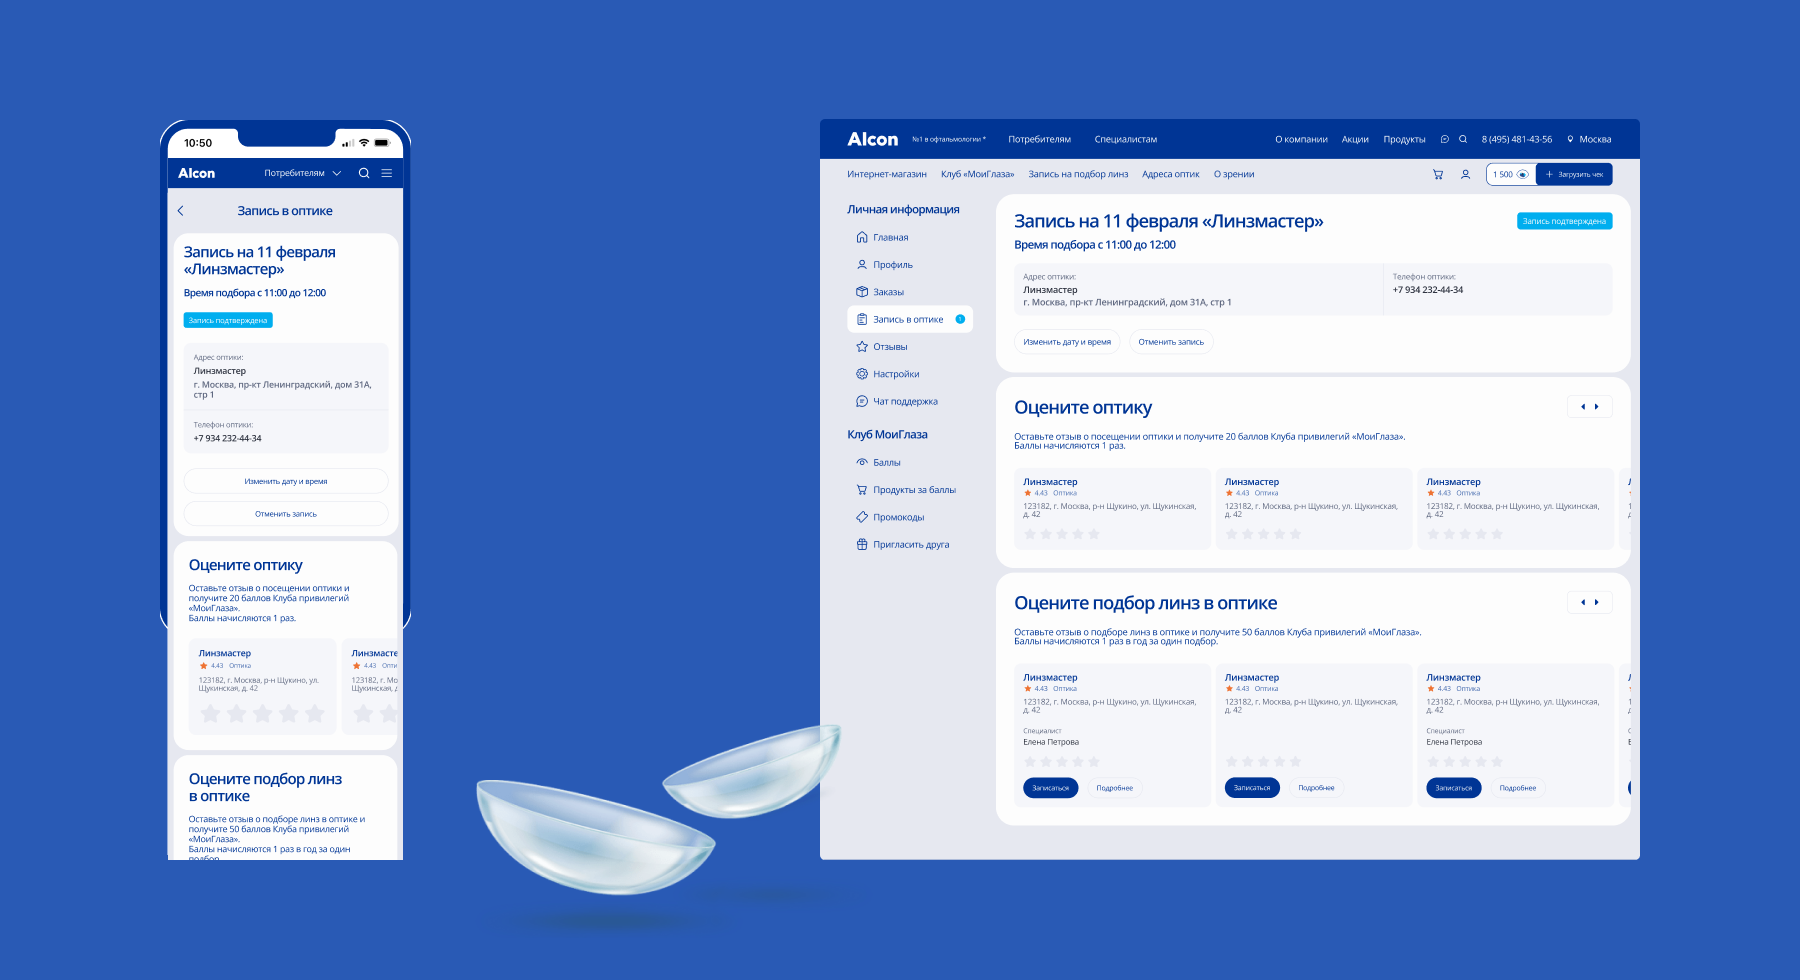Viewport: 1800px width, 980px height.
Task: Click +7 934 232-44-34 phone on desktop card
Action: (x=1428, y=290)
